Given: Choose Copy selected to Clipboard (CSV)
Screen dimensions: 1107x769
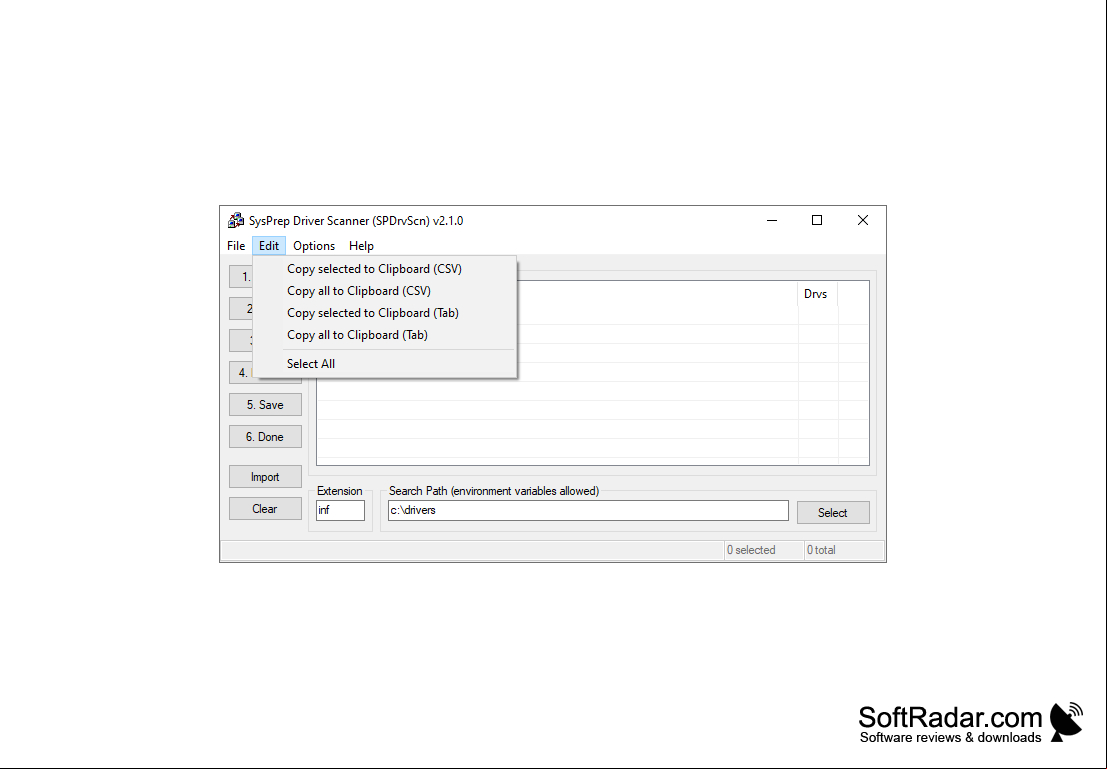Looking at the screenshot, I should coord(385,269).
